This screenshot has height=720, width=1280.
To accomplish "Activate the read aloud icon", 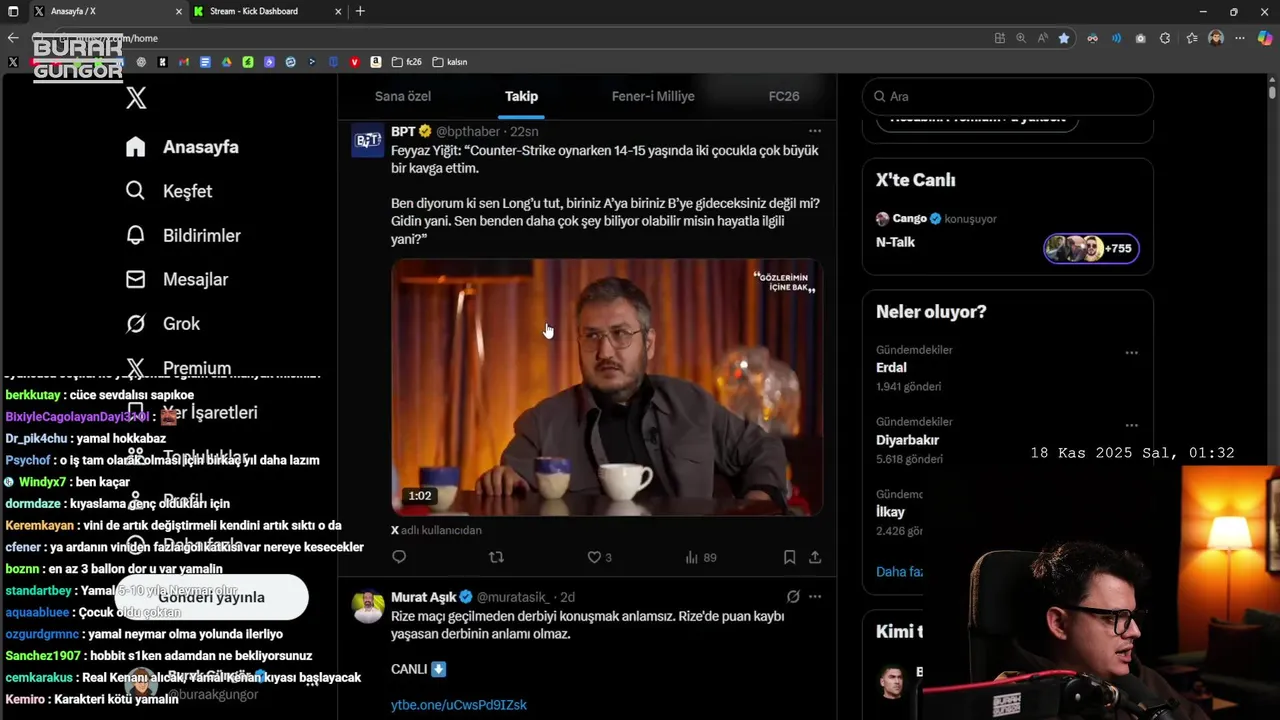I will tap(1043, 38).
